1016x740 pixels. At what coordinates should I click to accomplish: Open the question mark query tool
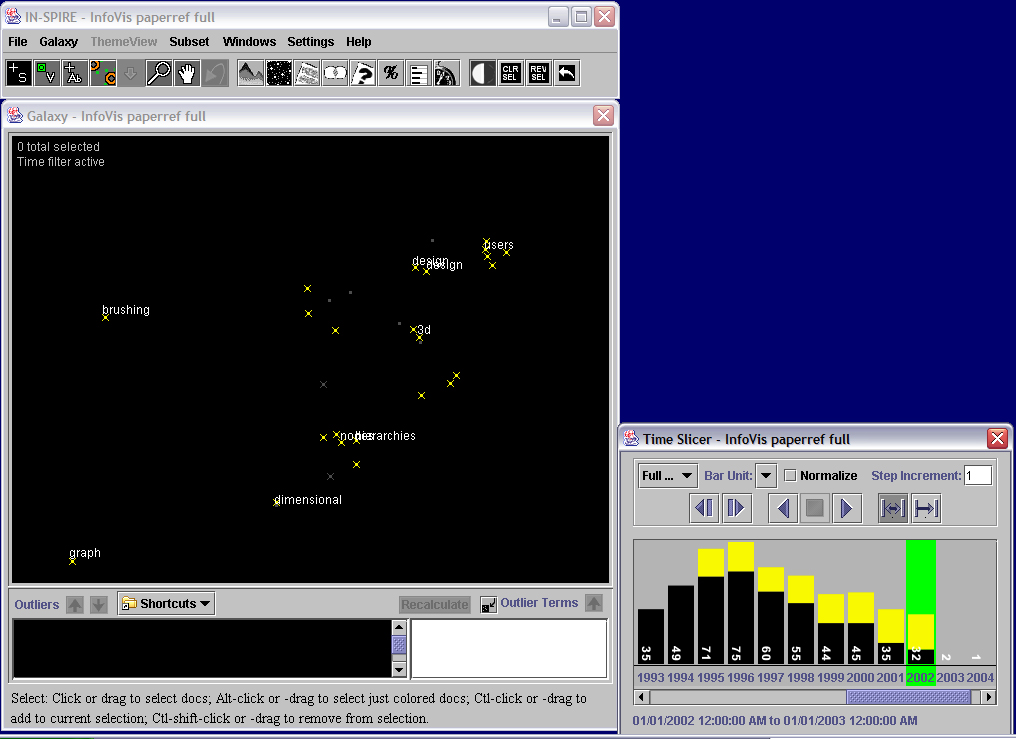click(x=363, y=73)
